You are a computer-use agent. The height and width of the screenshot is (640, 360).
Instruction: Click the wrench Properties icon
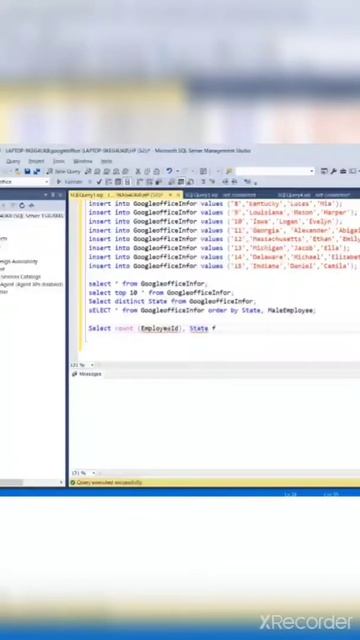coord(333,171)
